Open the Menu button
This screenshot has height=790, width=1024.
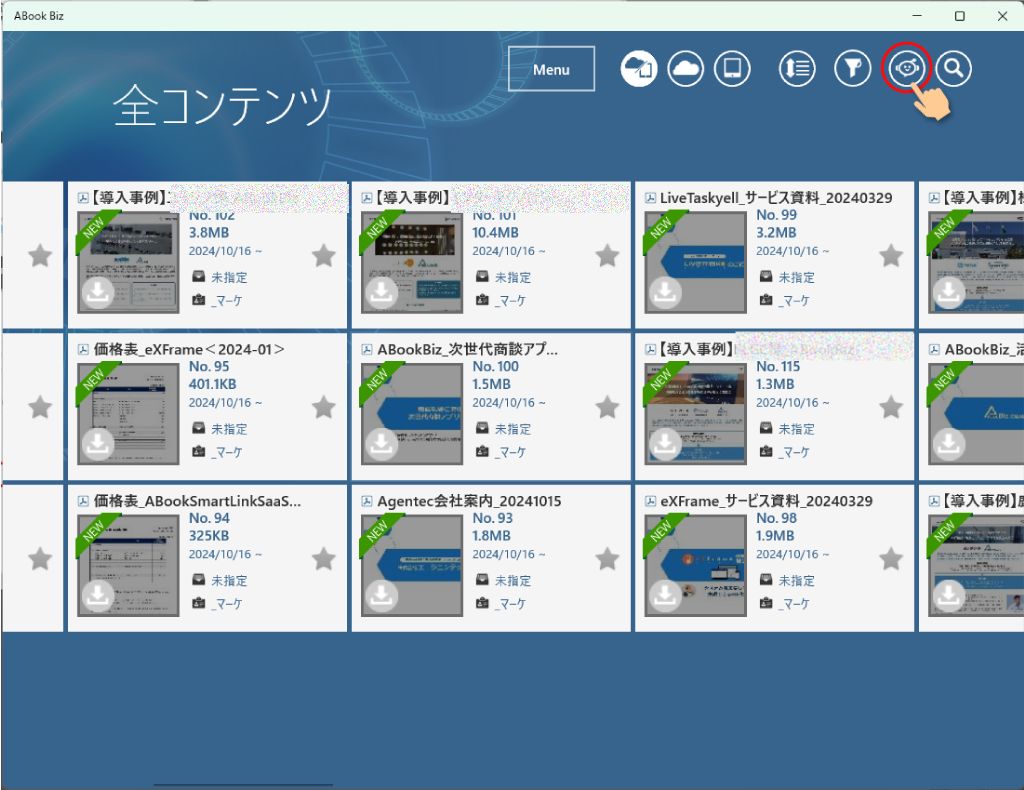pos(551,69)
